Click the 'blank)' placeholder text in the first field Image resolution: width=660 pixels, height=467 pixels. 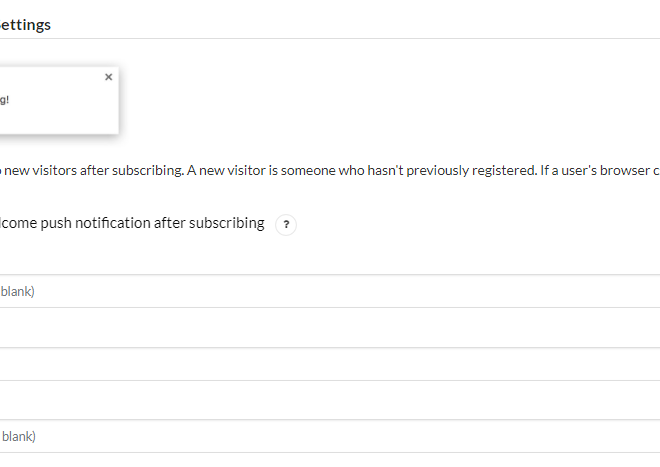pyautogui.click(x=17, y=291)
